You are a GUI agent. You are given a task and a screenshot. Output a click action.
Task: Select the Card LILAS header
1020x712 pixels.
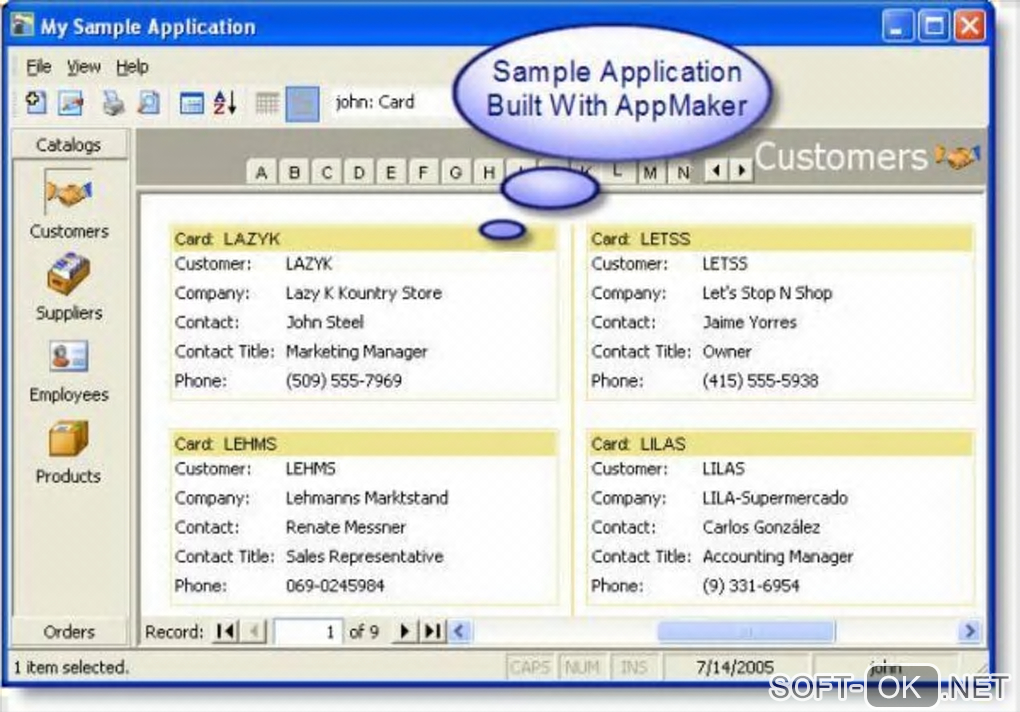pos(780,443)
